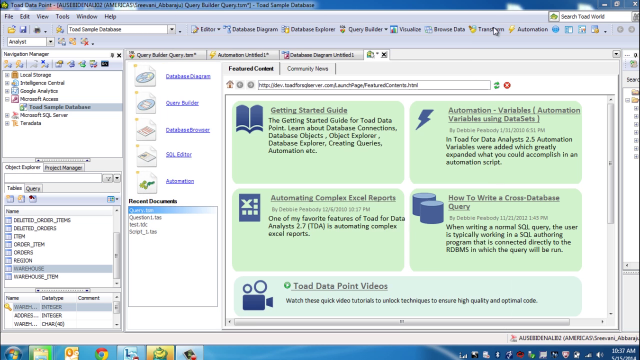The image size is (640, 360).
Task: Click the save disk icon
Action: coord(23,29)
